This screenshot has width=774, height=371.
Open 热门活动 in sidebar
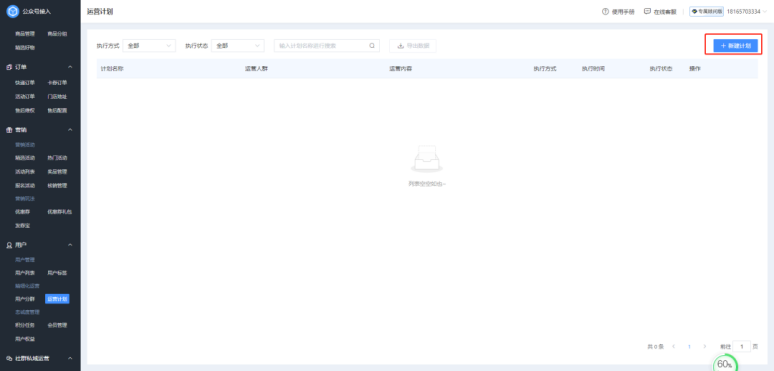coord(57,158)
